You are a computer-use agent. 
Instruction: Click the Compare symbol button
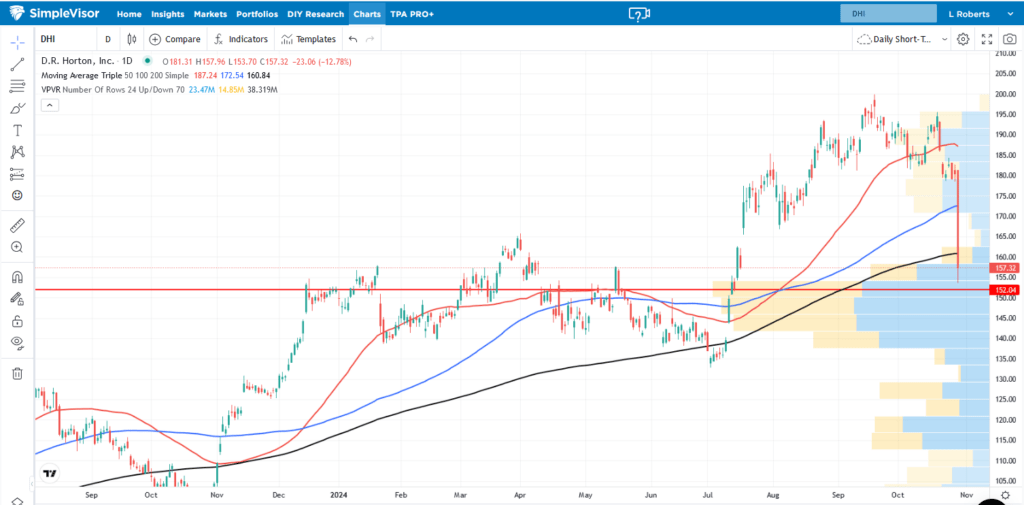tap(175, 39)
